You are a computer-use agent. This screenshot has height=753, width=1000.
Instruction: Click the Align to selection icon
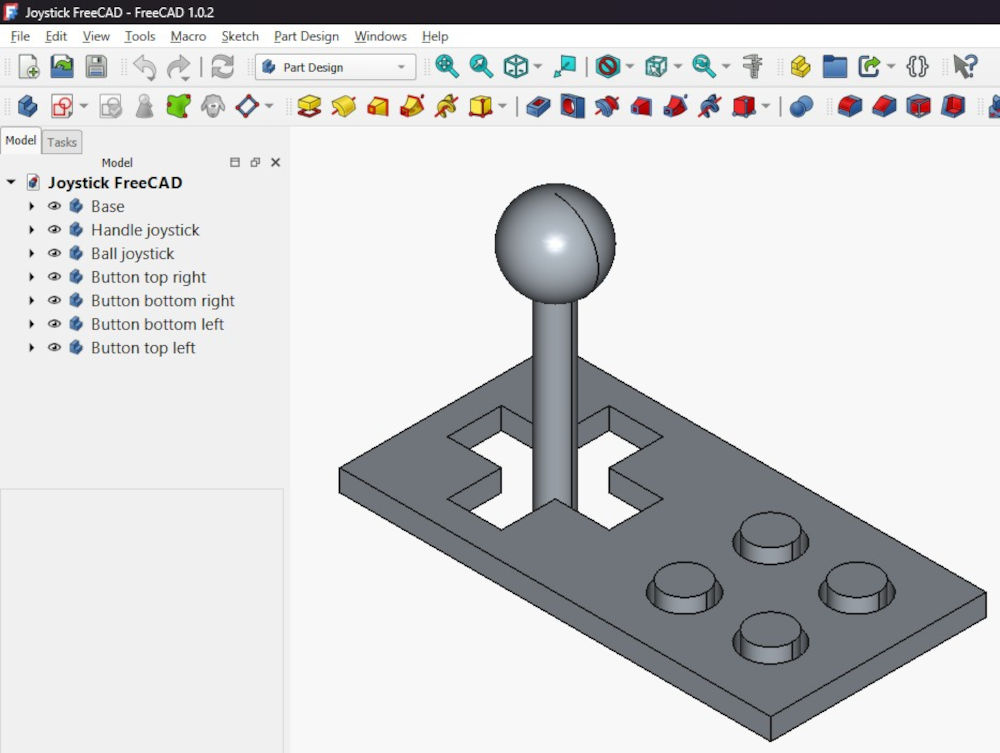click(x=564, y=66)
